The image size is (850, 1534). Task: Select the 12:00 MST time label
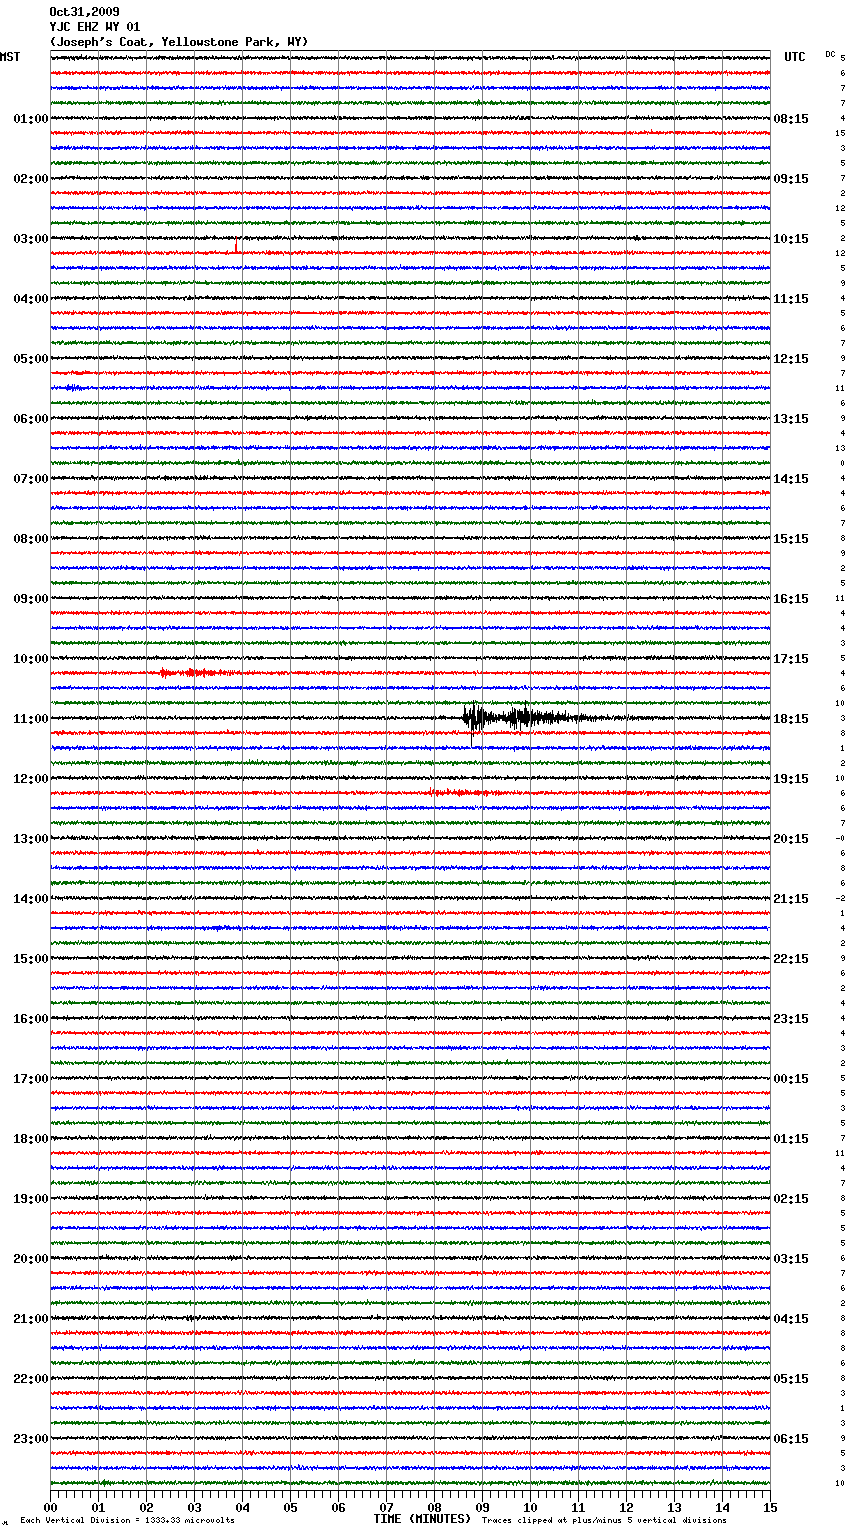tap(31, 779)
